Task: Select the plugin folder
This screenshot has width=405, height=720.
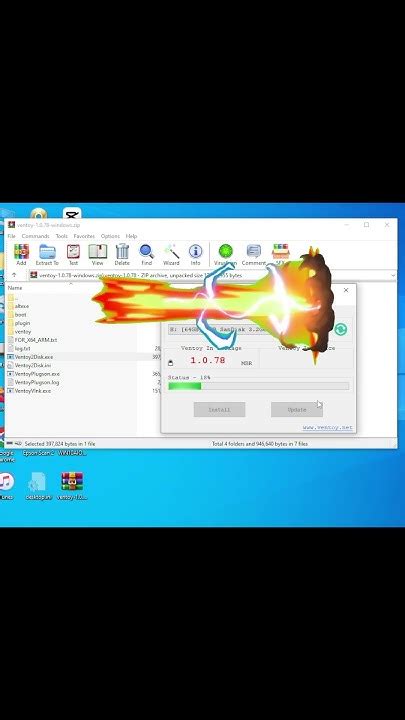Action: point(19,323)
